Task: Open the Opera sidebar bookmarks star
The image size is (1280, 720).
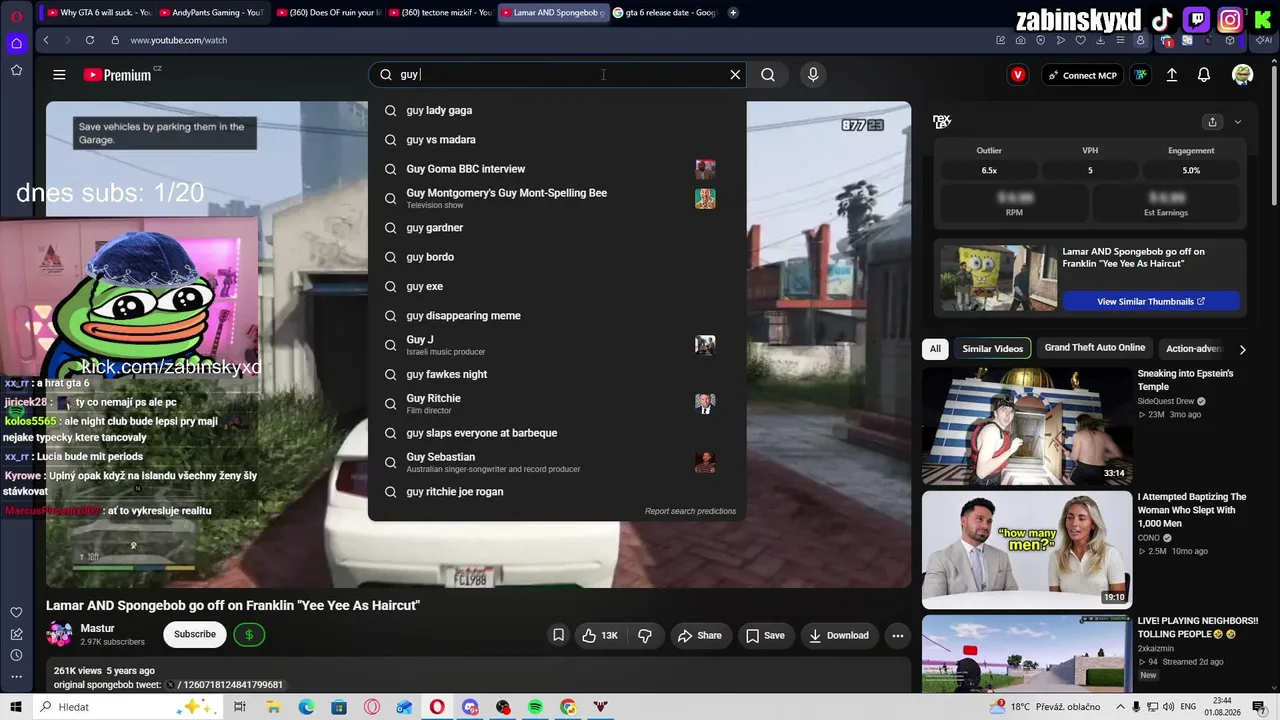Action: (16, 70)
